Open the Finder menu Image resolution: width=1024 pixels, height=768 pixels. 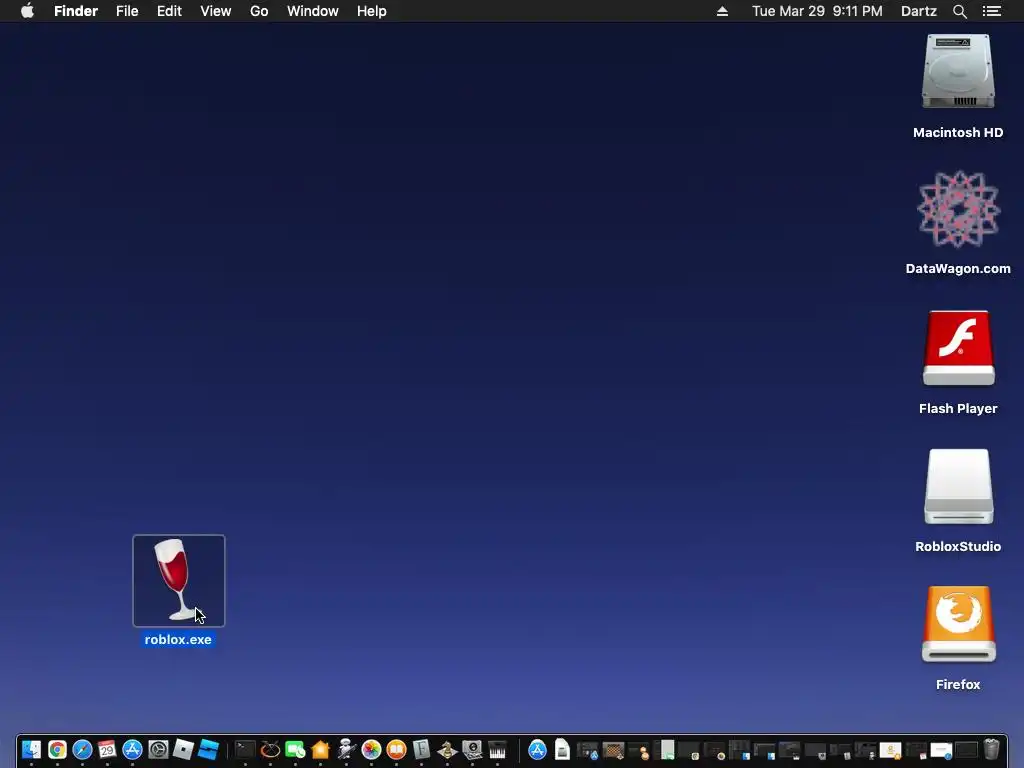click(x=76, y=11)
